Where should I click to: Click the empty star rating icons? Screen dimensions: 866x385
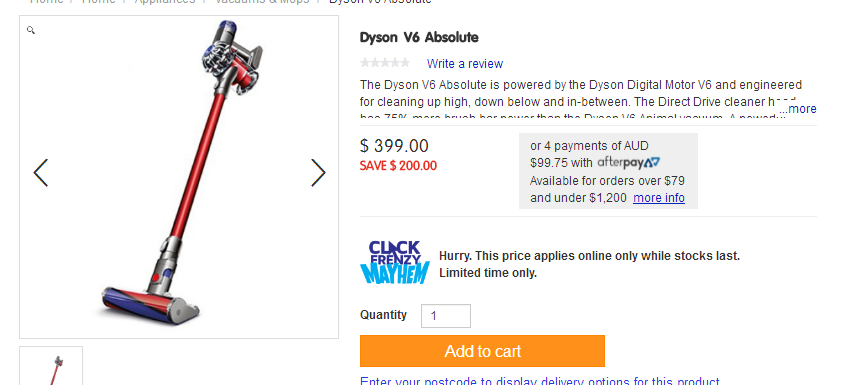click(x=385, y=63)
